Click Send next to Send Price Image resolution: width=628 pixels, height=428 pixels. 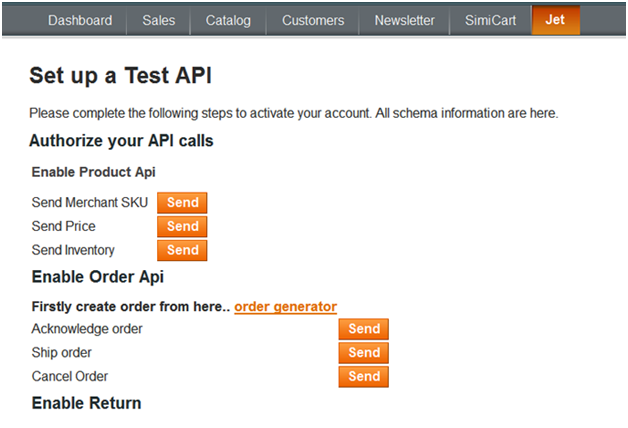coord(182,226)
